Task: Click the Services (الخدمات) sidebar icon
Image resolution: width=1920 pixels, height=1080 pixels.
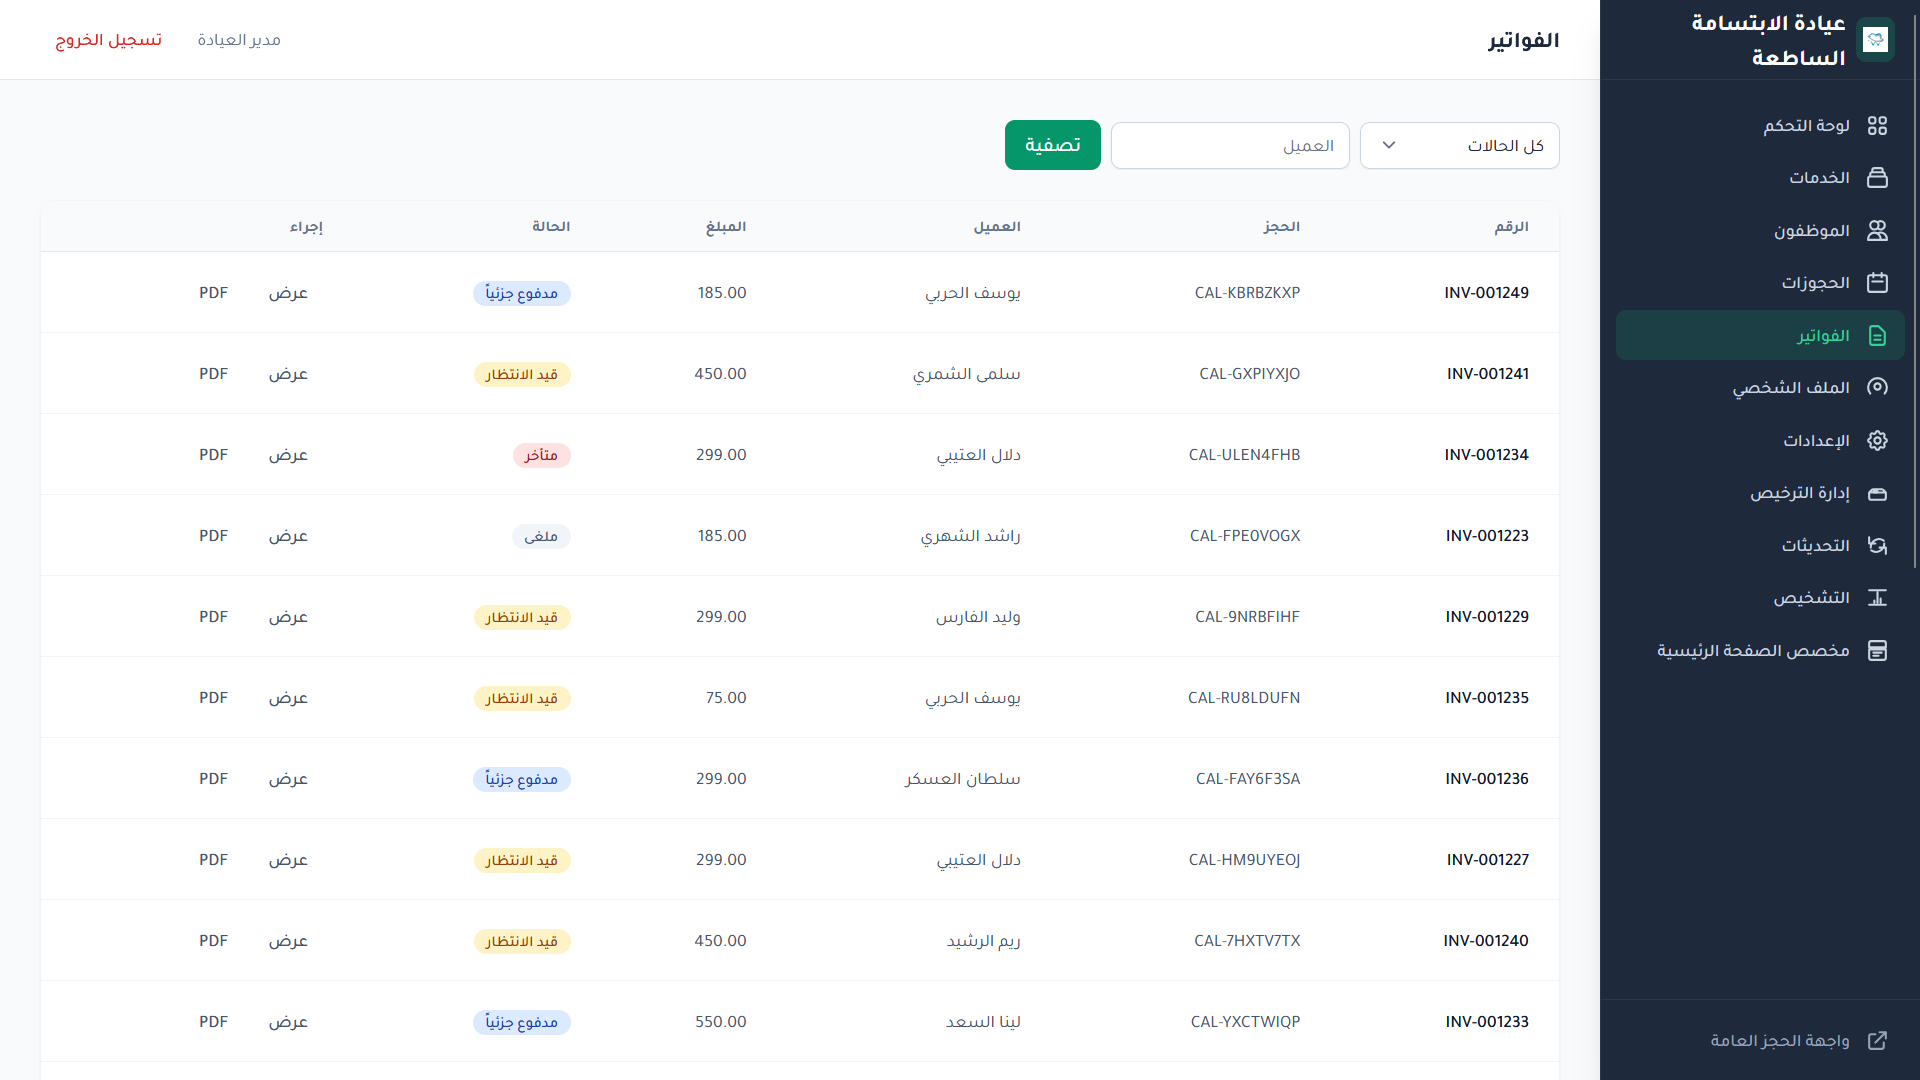Action: [1877, 178]
